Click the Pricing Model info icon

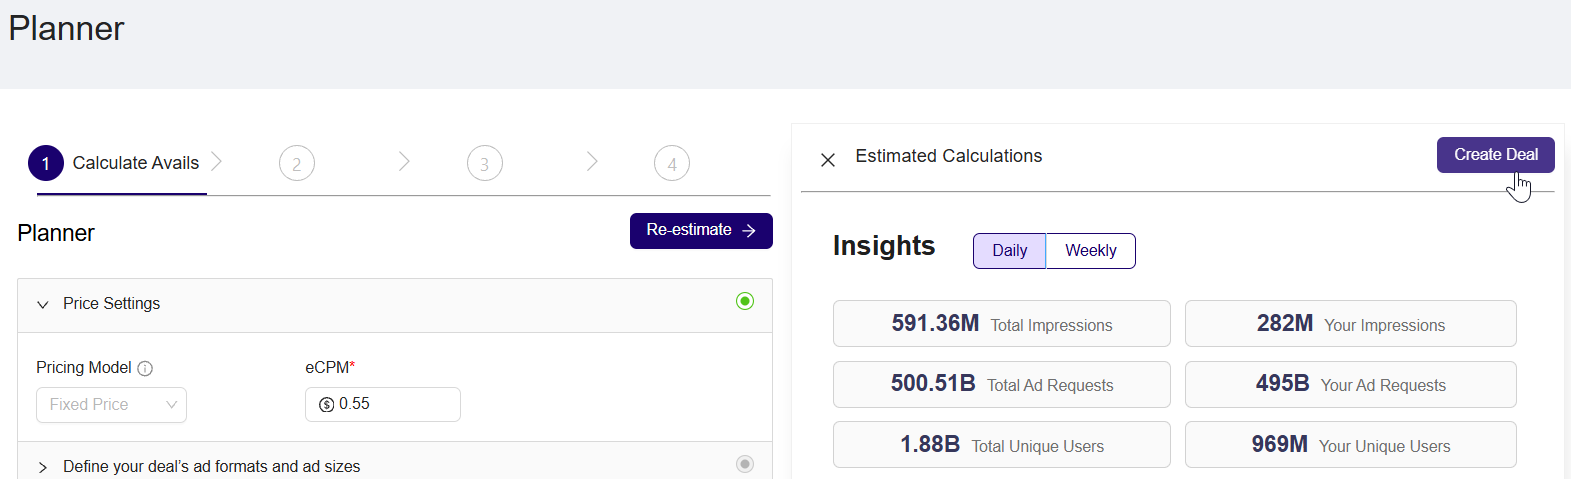point(145,368)
